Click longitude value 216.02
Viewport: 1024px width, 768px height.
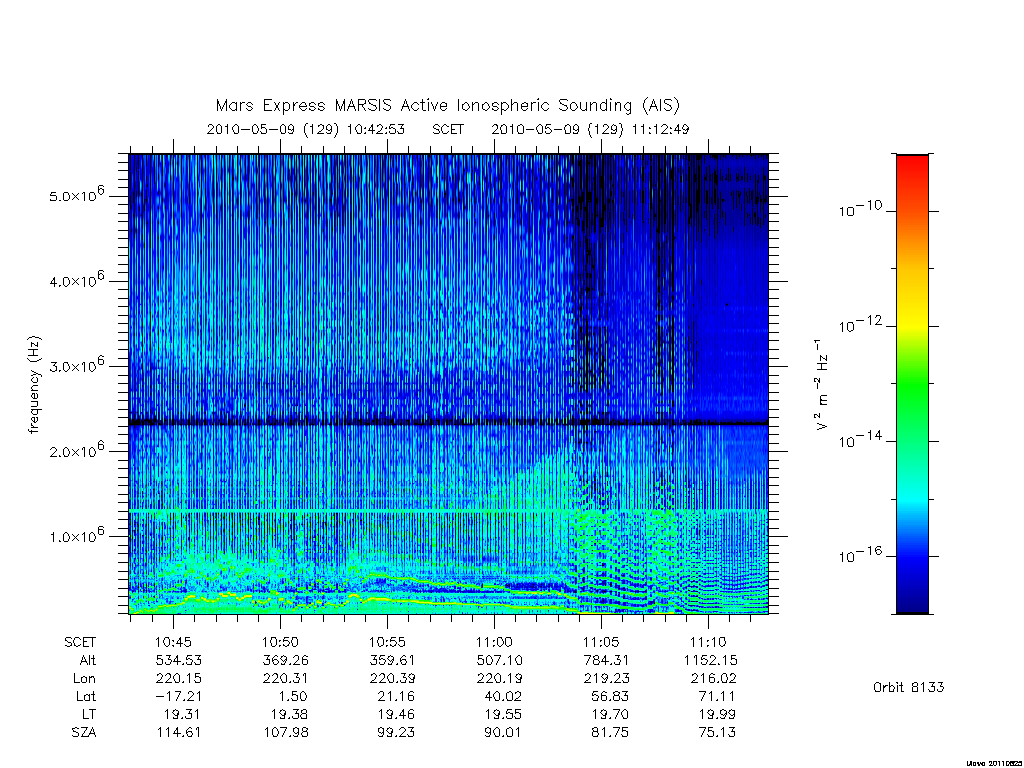[x=714, y=679]
